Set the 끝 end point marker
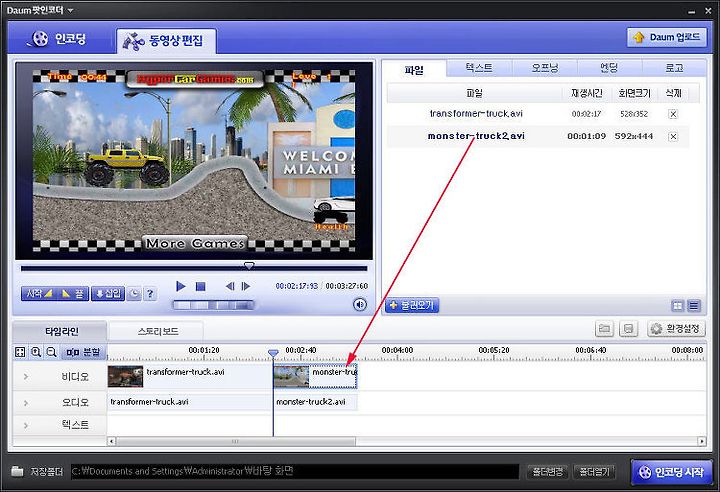720x492 pixels. (x=72, y=294)
